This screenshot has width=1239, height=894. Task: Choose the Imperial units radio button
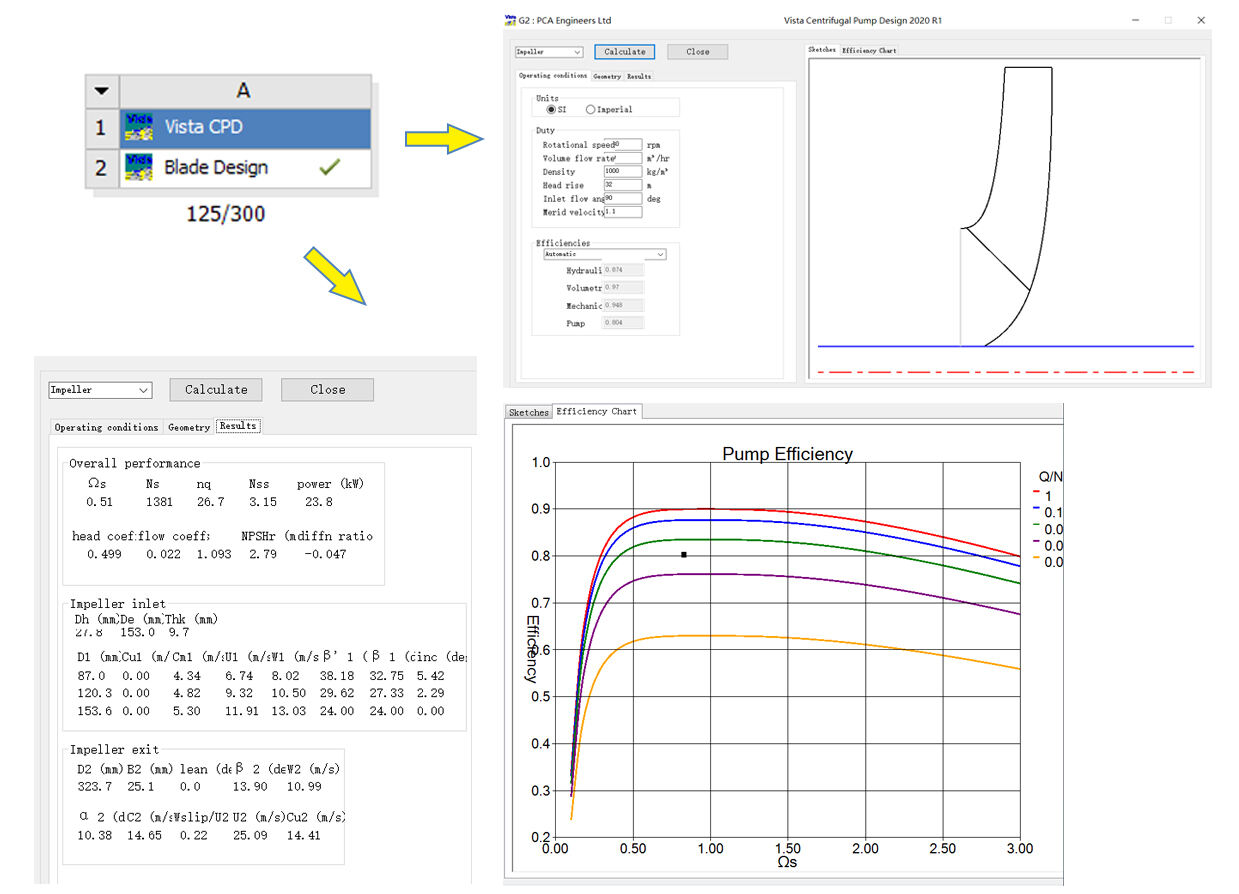coord(591,109)
